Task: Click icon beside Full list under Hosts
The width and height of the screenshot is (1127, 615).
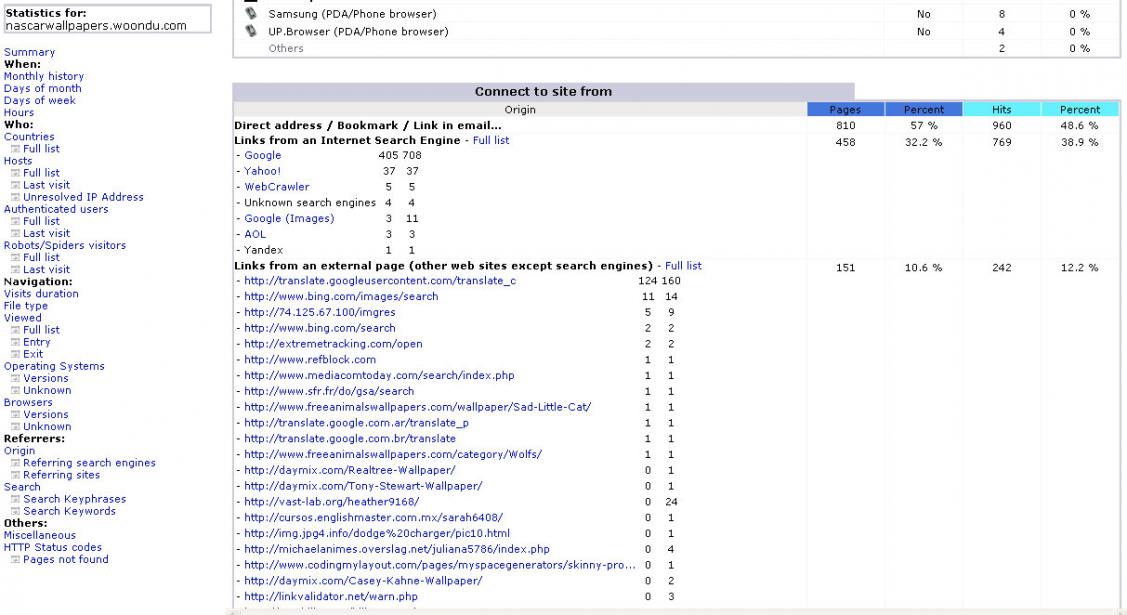Action: (15, 173)
